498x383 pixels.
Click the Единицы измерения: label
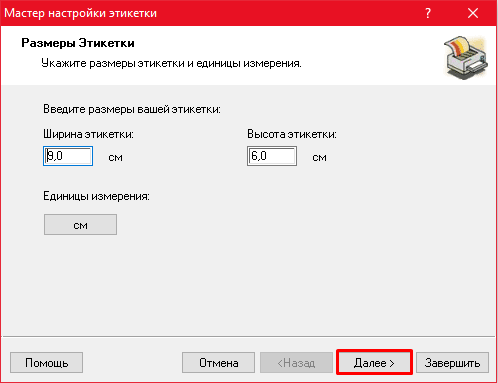[x=96, y=196]
